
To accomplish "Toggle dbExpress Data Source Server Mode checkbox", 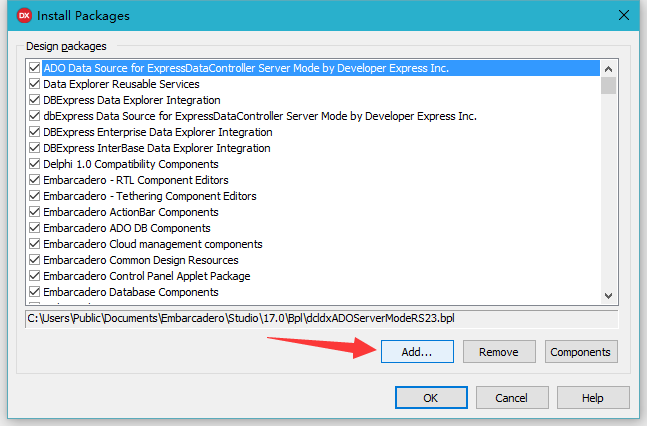I will [35, 116].
